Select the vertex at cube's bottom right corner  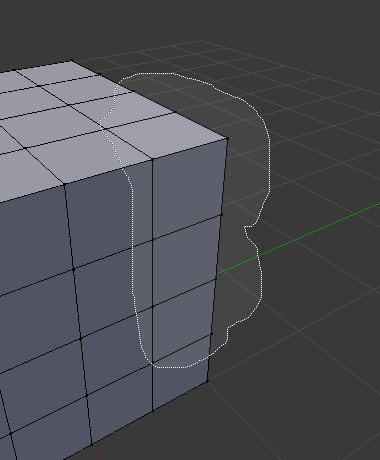(207, 381)
